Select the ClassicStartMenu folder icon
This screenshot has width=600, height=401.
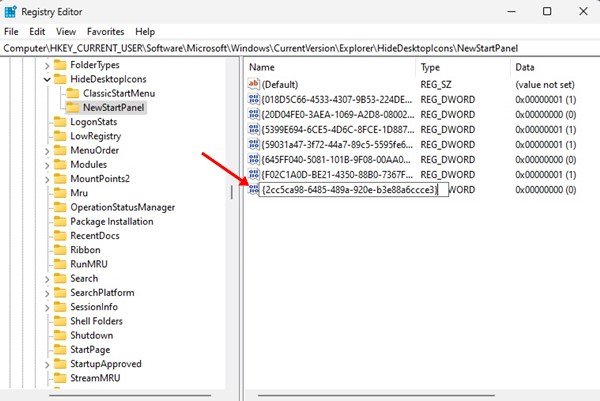pyautogui.click(x=73, y=93)
